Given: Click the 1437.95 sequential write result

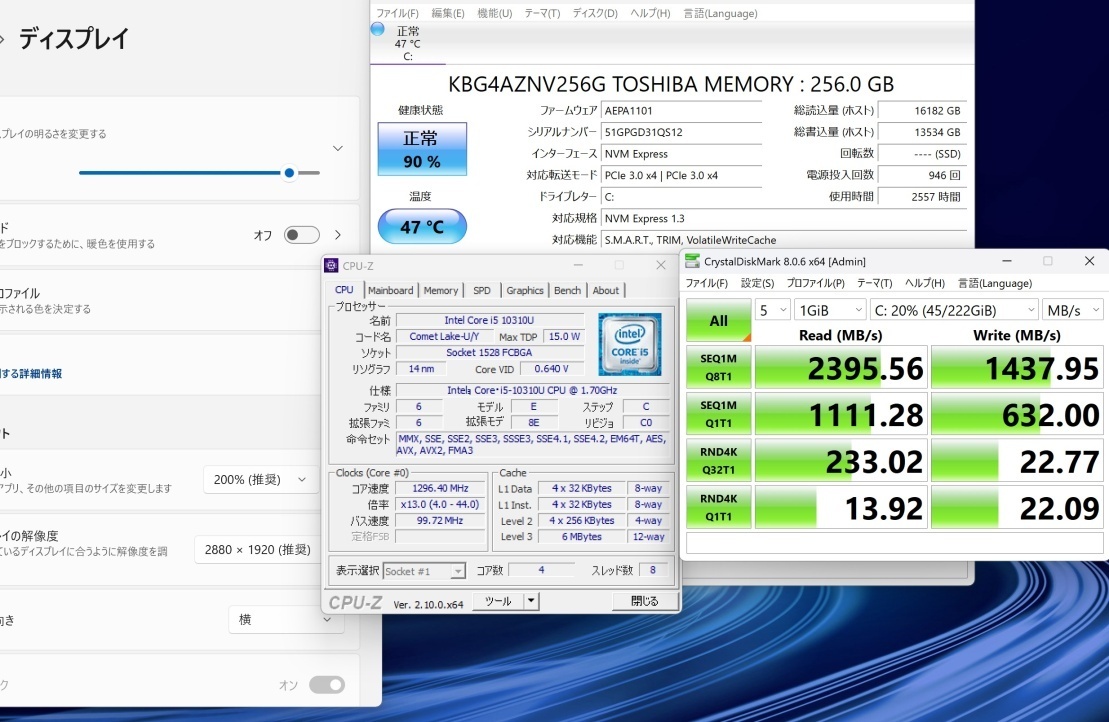Looking at the screenshot, I should (1017, 368).
